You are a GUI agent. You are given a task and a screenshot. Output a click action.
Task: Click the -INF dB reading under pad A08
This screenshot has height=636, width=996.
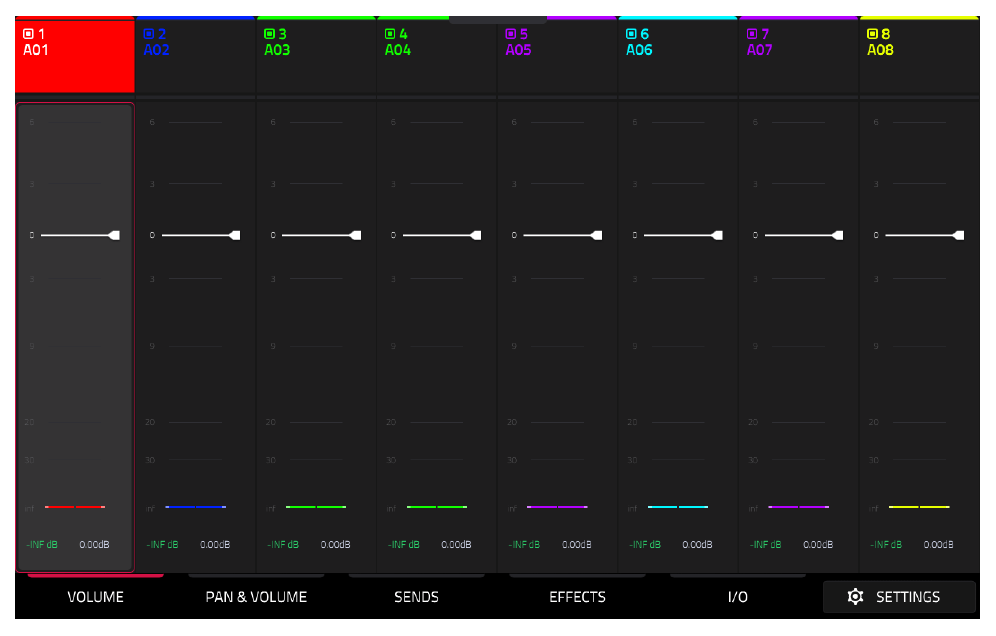[886, 545]
